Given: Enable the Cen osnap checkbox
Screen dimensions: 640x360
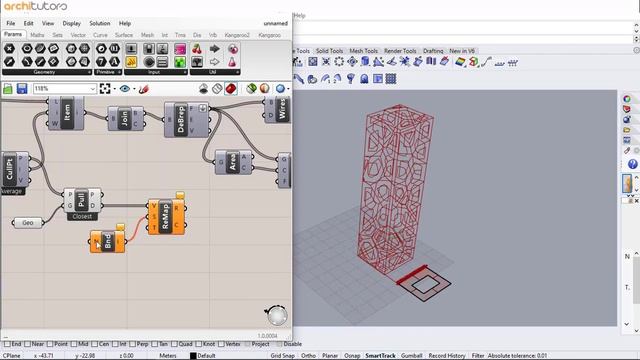Looking at the screenshot, I should pyautogui.click(x=94, y=344).
